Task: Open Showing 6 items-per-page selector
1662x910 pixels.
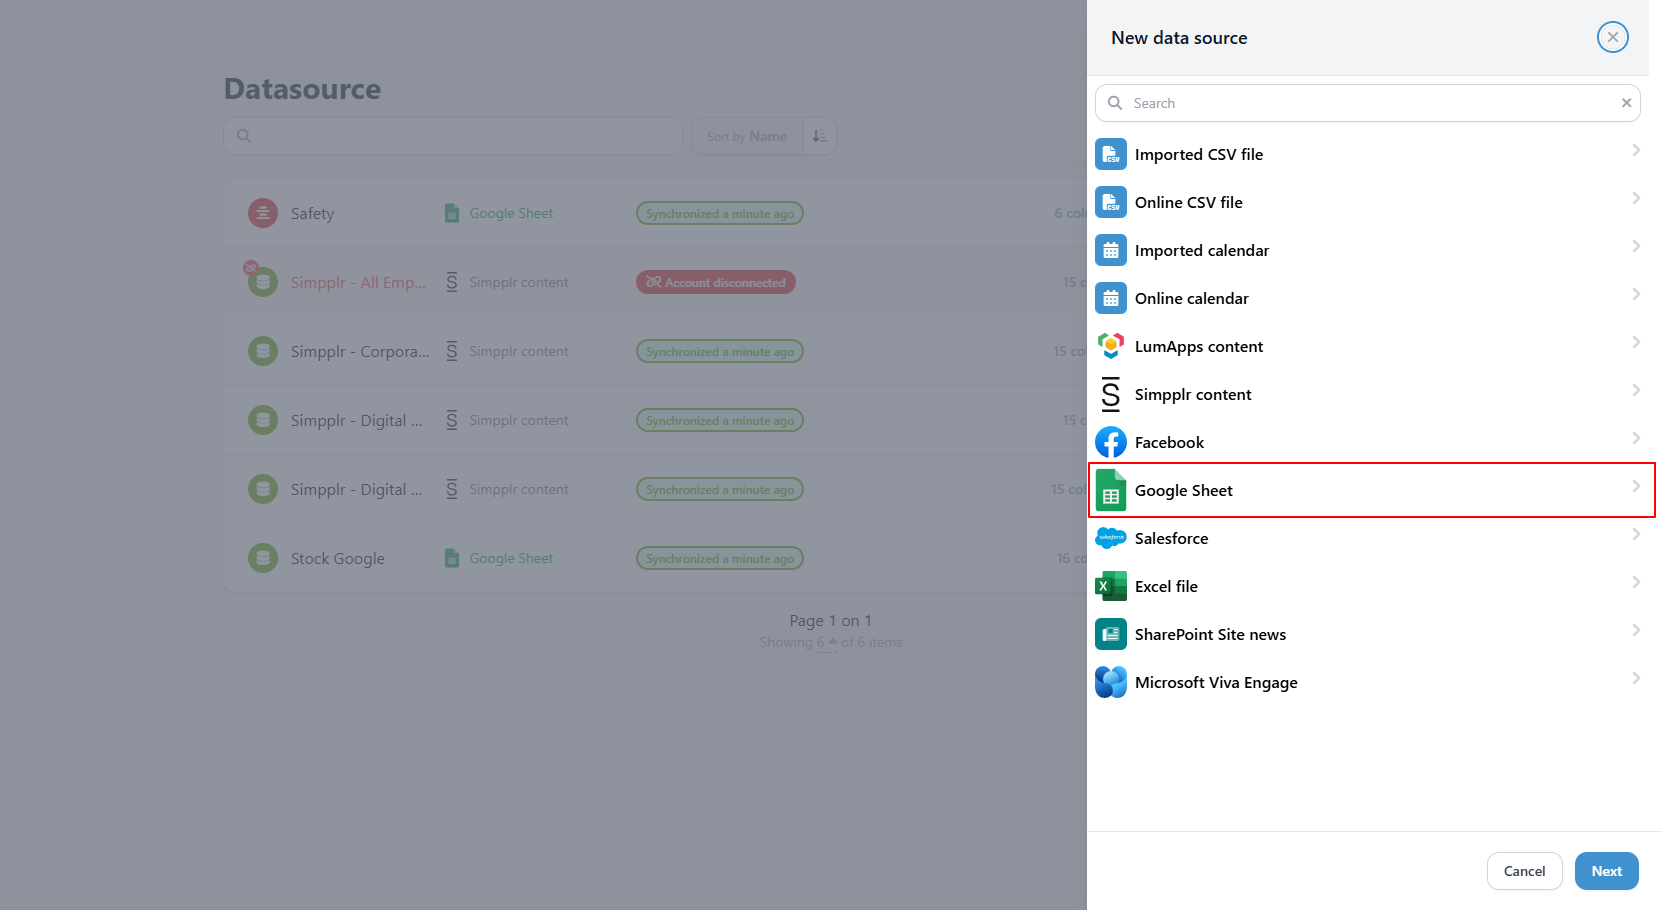Action: [826, 642]
